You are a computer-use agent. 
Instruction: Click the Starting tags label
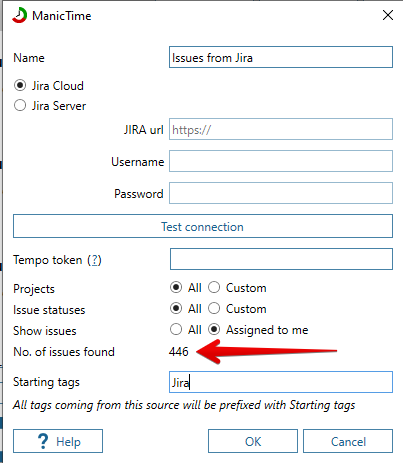[46, 382]
